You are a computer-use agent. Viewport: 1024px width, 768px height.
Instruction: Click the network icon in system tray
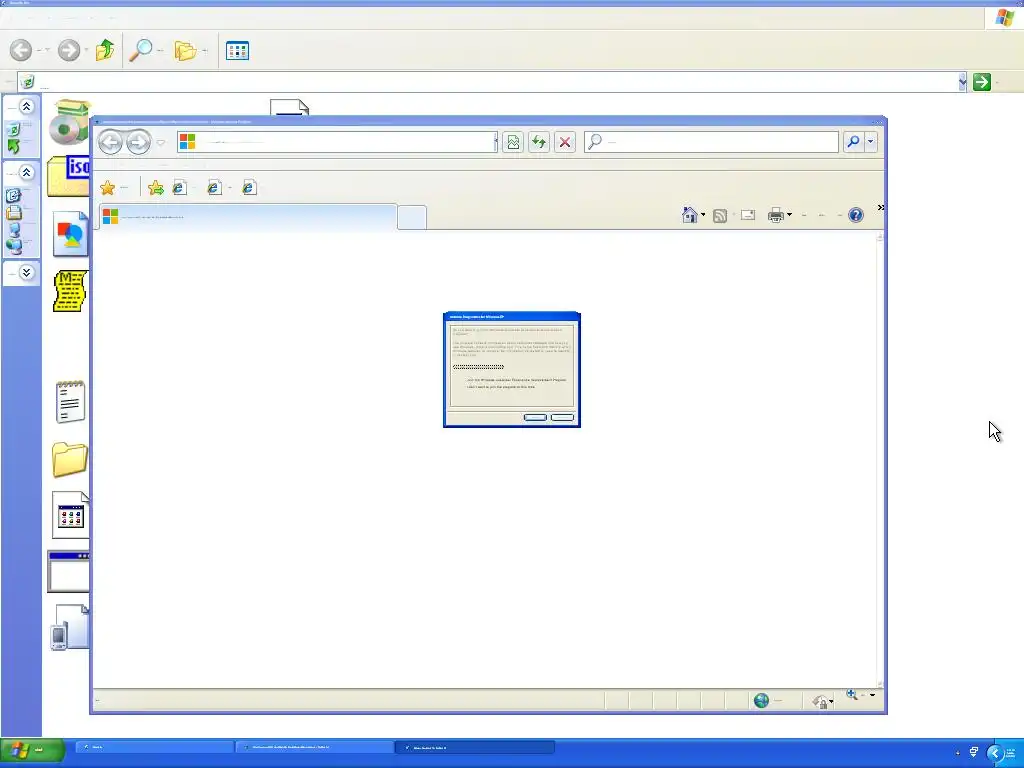974,752
